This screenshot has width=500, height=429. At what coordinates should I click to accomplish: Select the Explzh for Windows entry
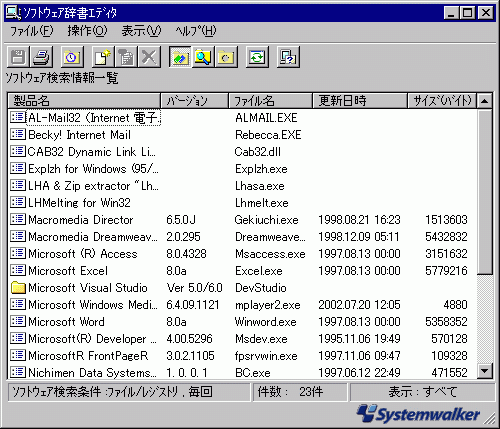(93, 169)
